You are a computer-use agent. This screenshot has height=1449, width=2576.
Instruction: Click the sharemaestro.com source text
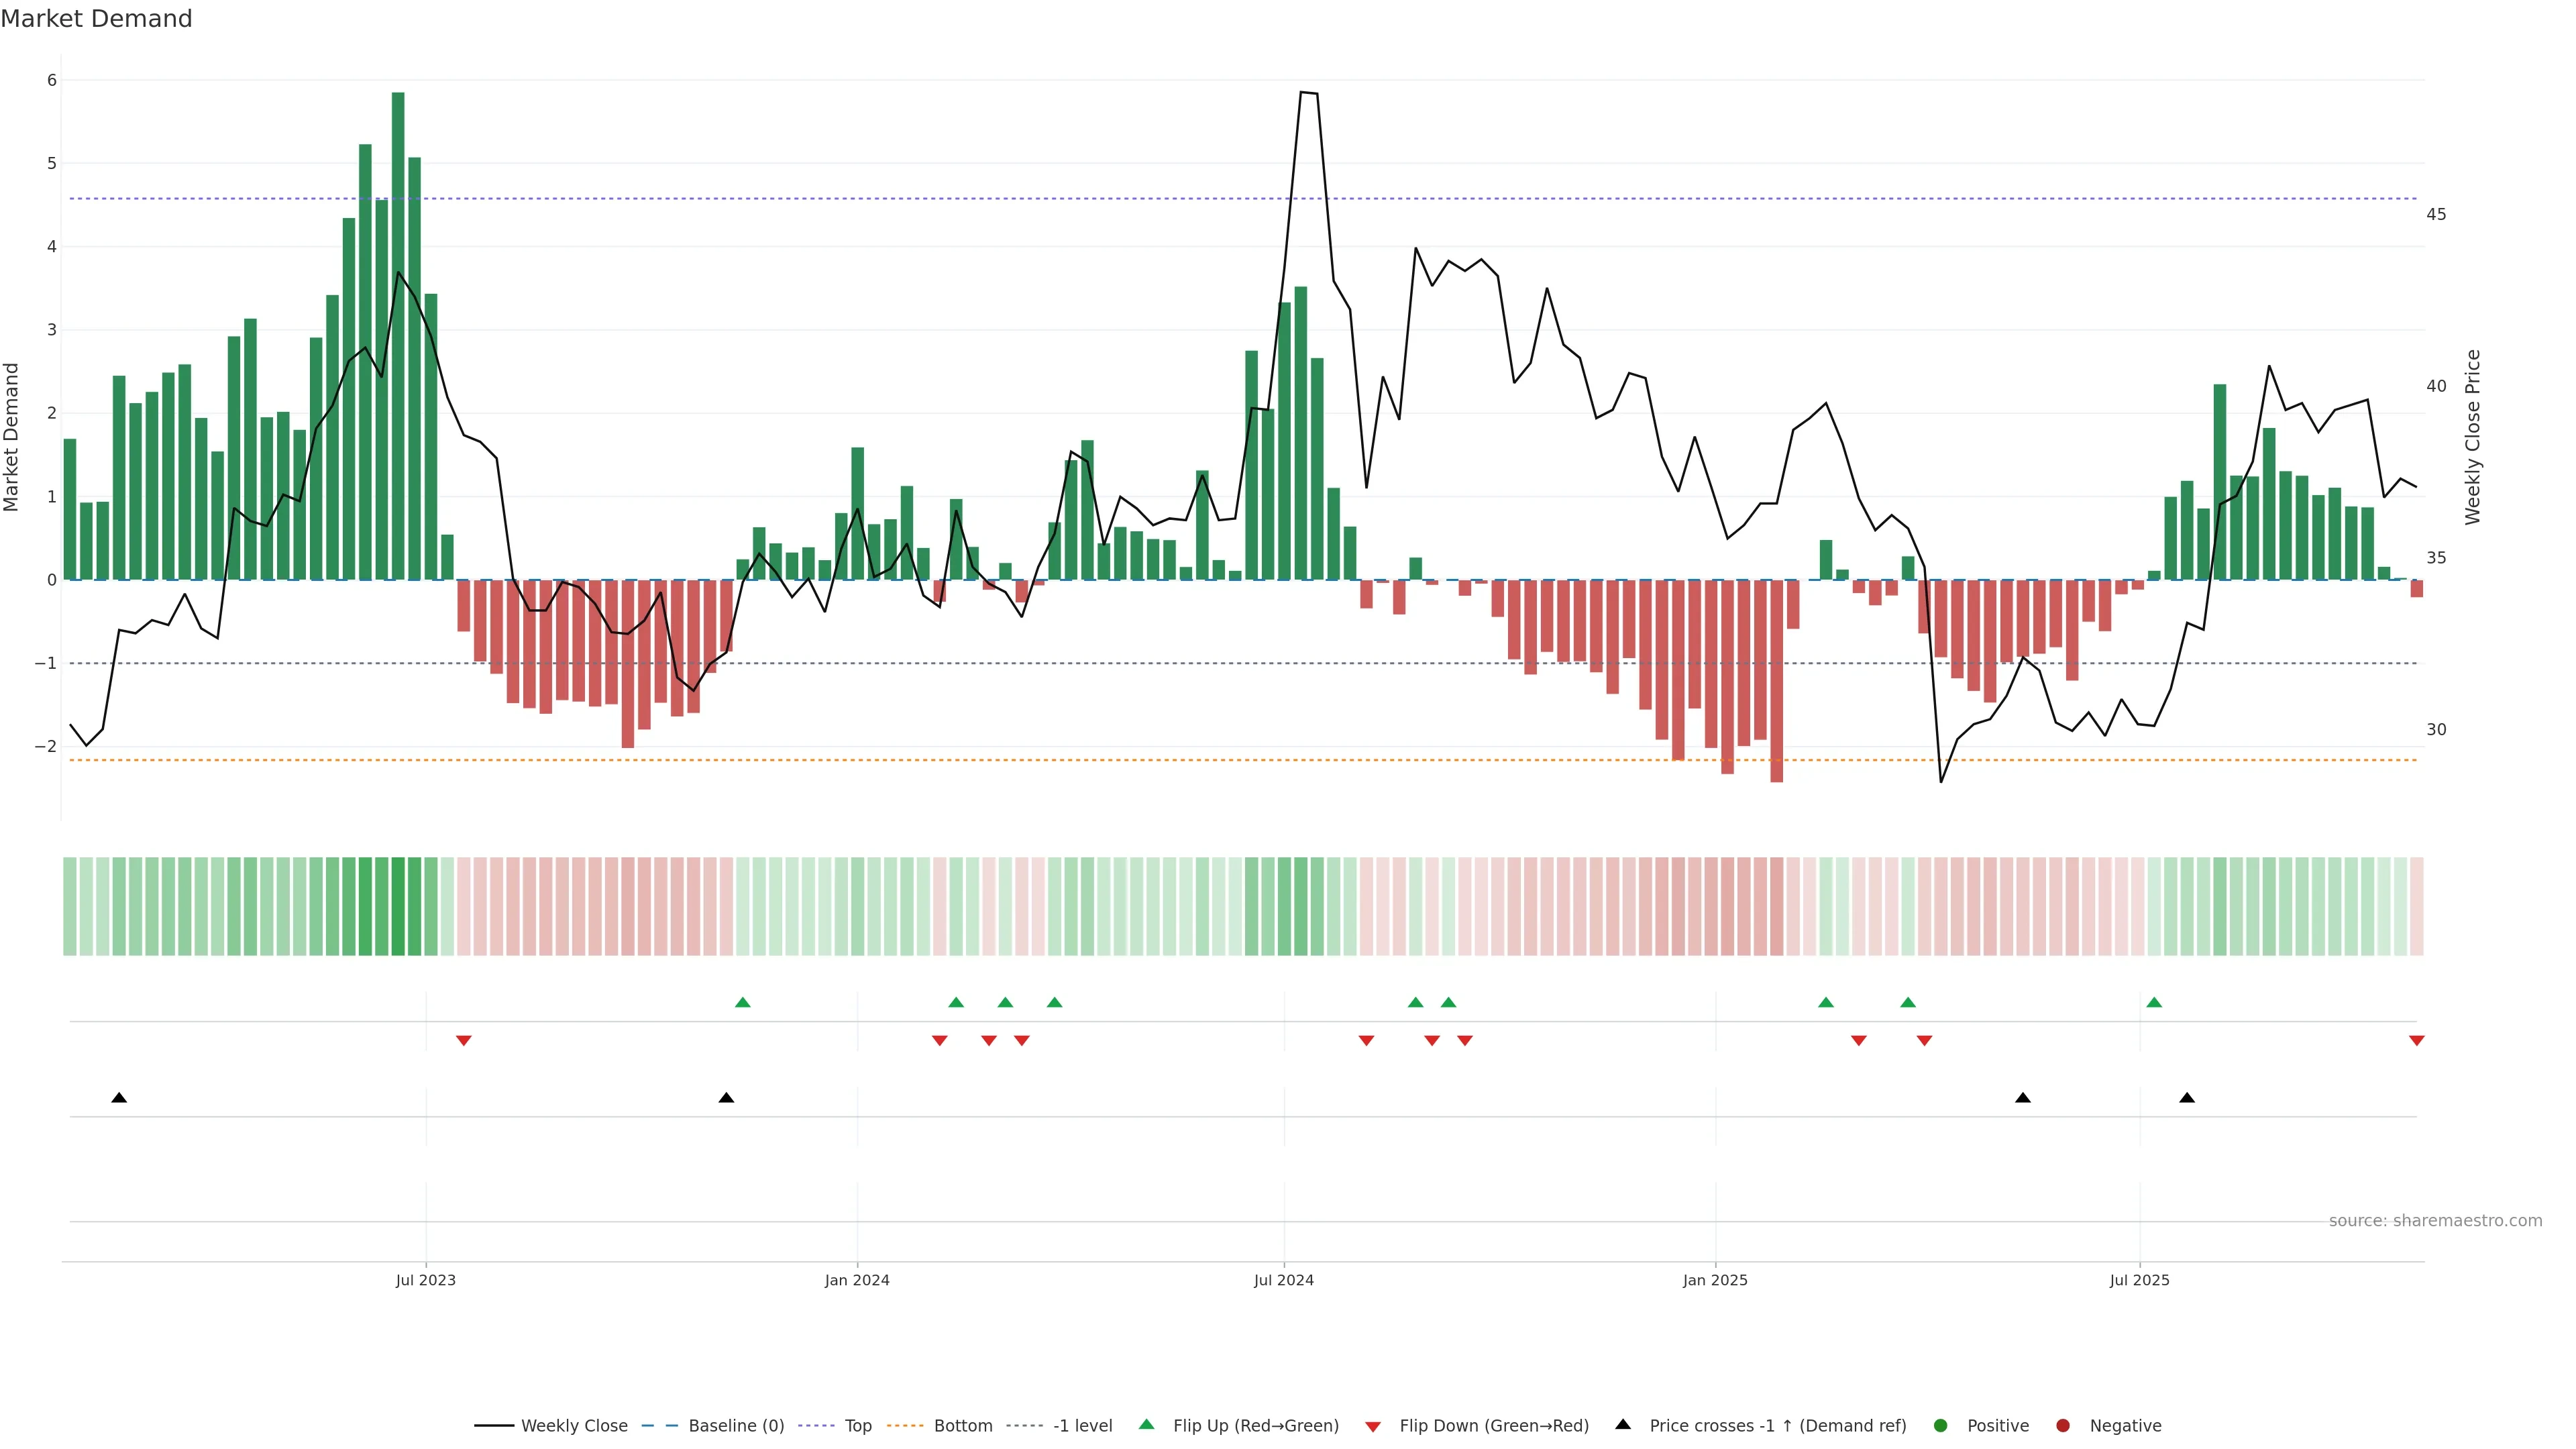(x=2435, y=1221)
